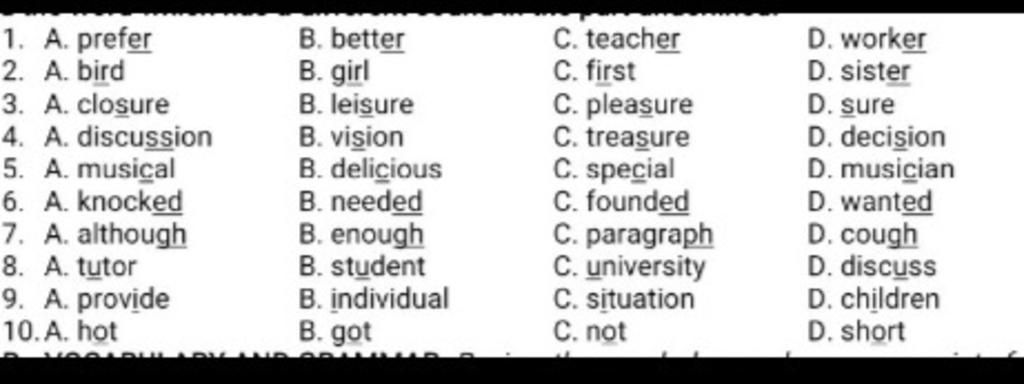Pick option B. got in question 10
This screenshot has width=1024, height=384.
[336, 332]
